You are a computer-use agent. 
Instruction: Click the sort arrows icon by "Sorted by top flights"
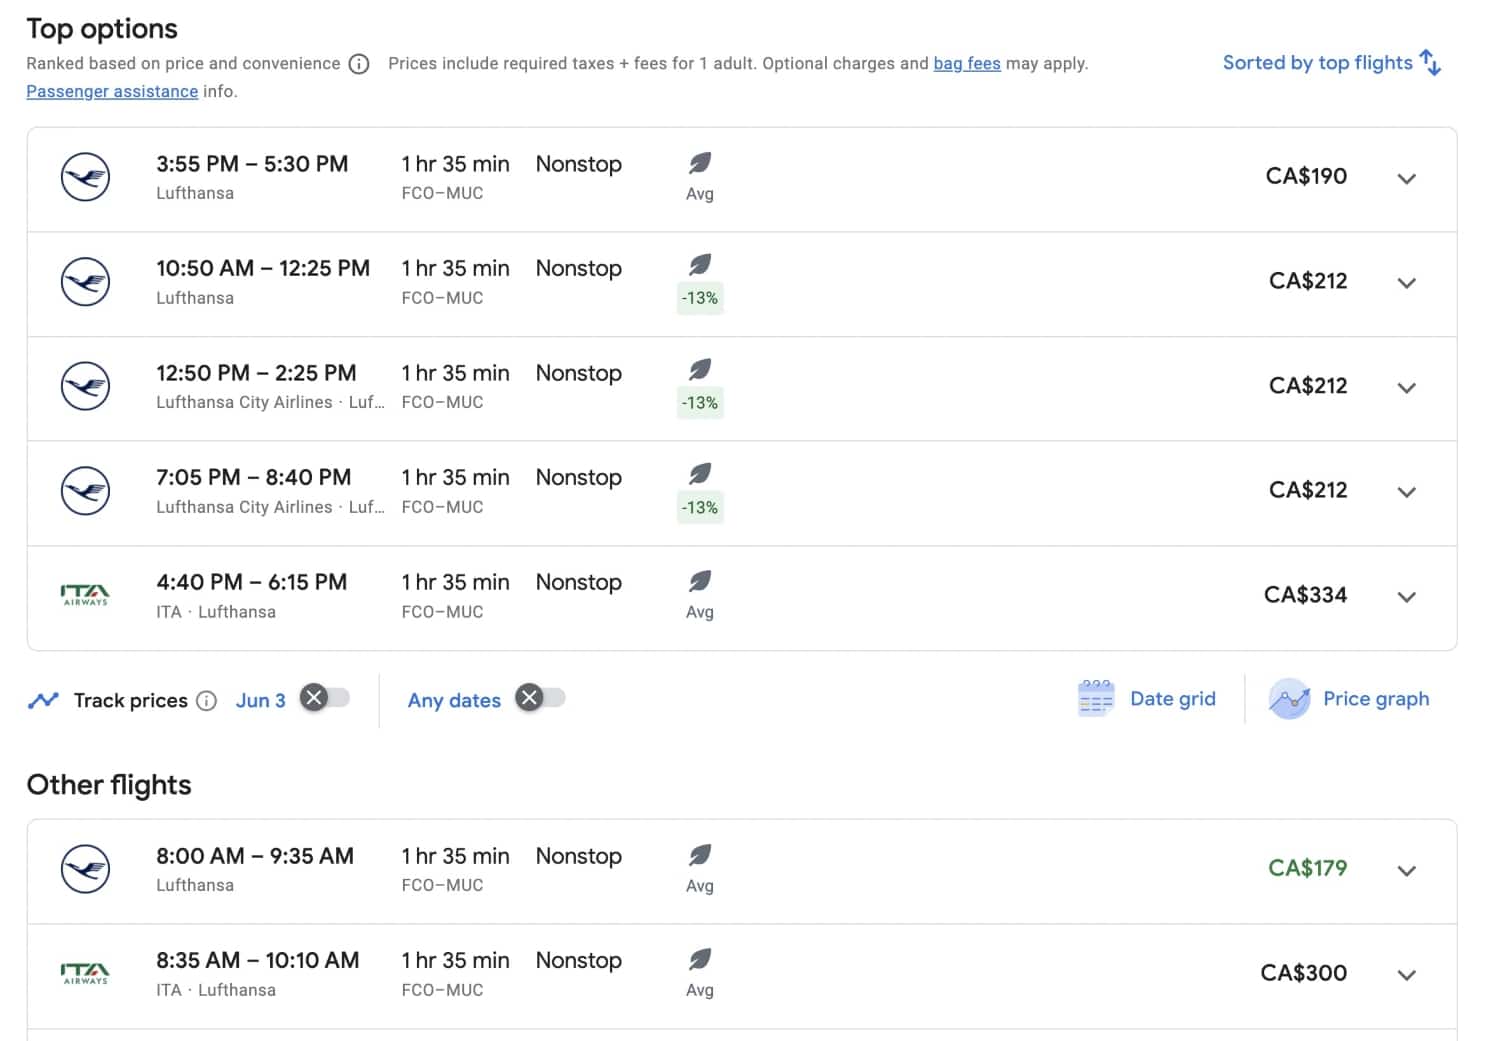1431,63
